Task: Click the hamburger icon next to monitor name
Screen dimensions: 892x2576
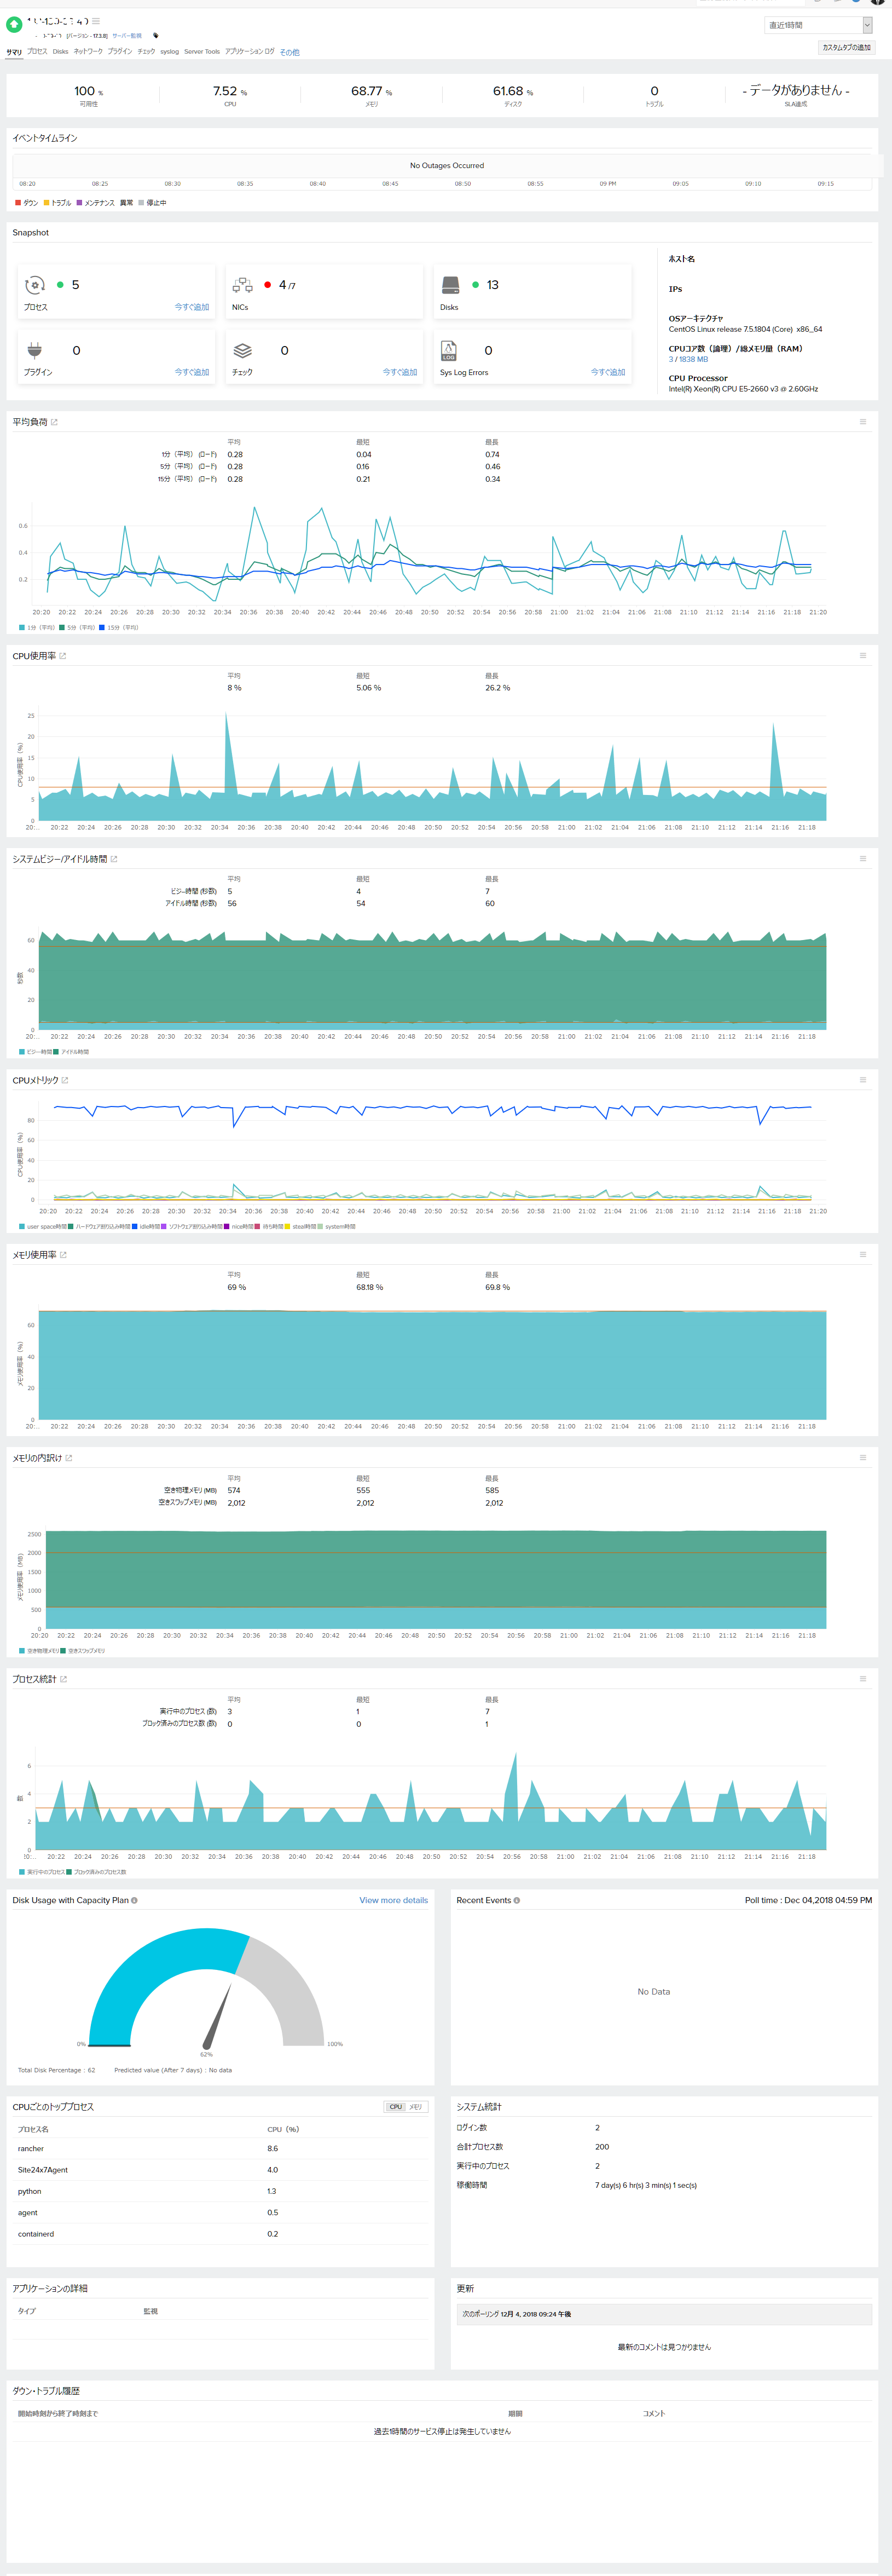Action: click(x=96, y=20)
